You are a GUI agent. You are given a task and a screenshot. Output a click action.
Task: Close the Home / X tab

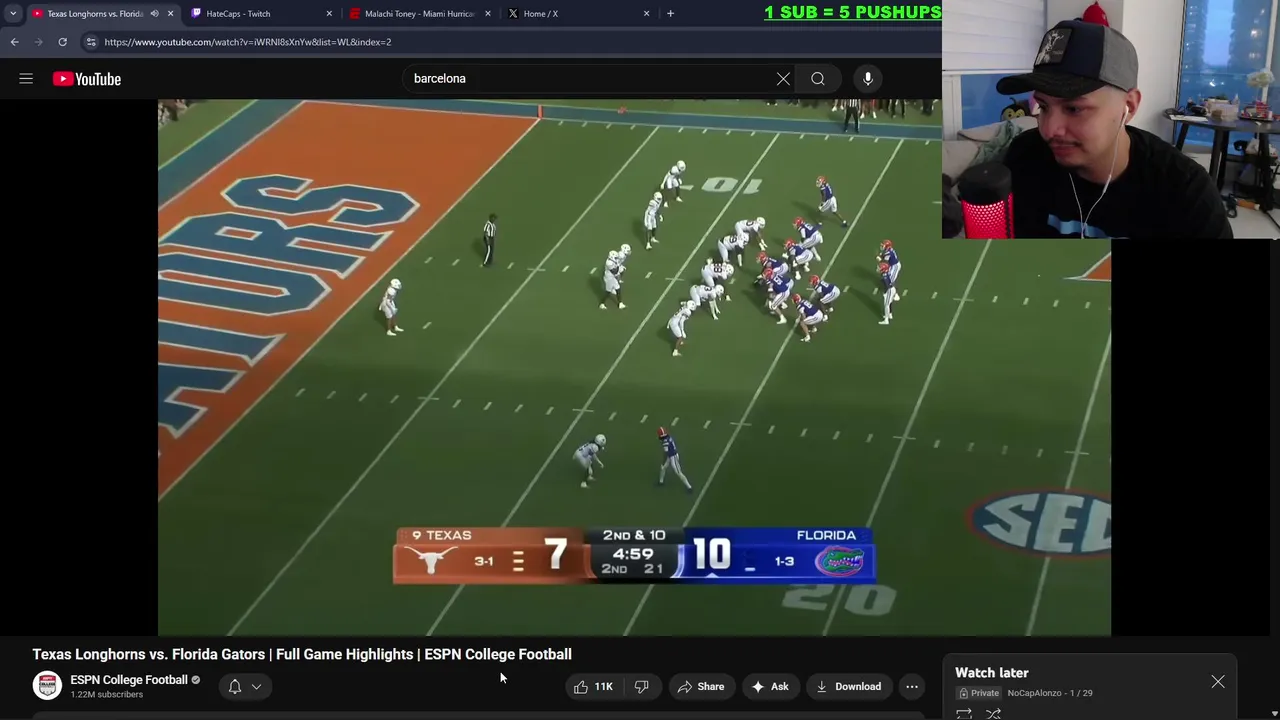(x=646, y=14)
